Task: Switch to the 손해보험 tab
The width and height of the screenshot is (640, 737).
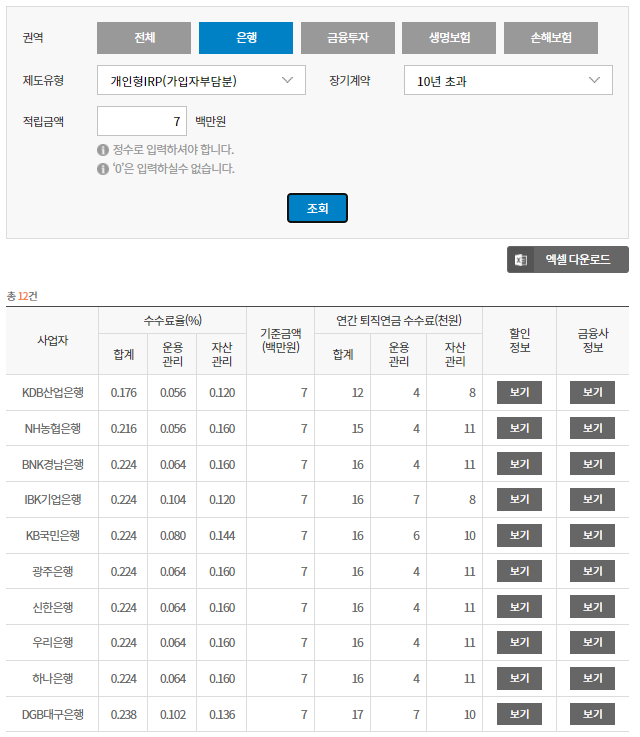Action: click(551, 38)
